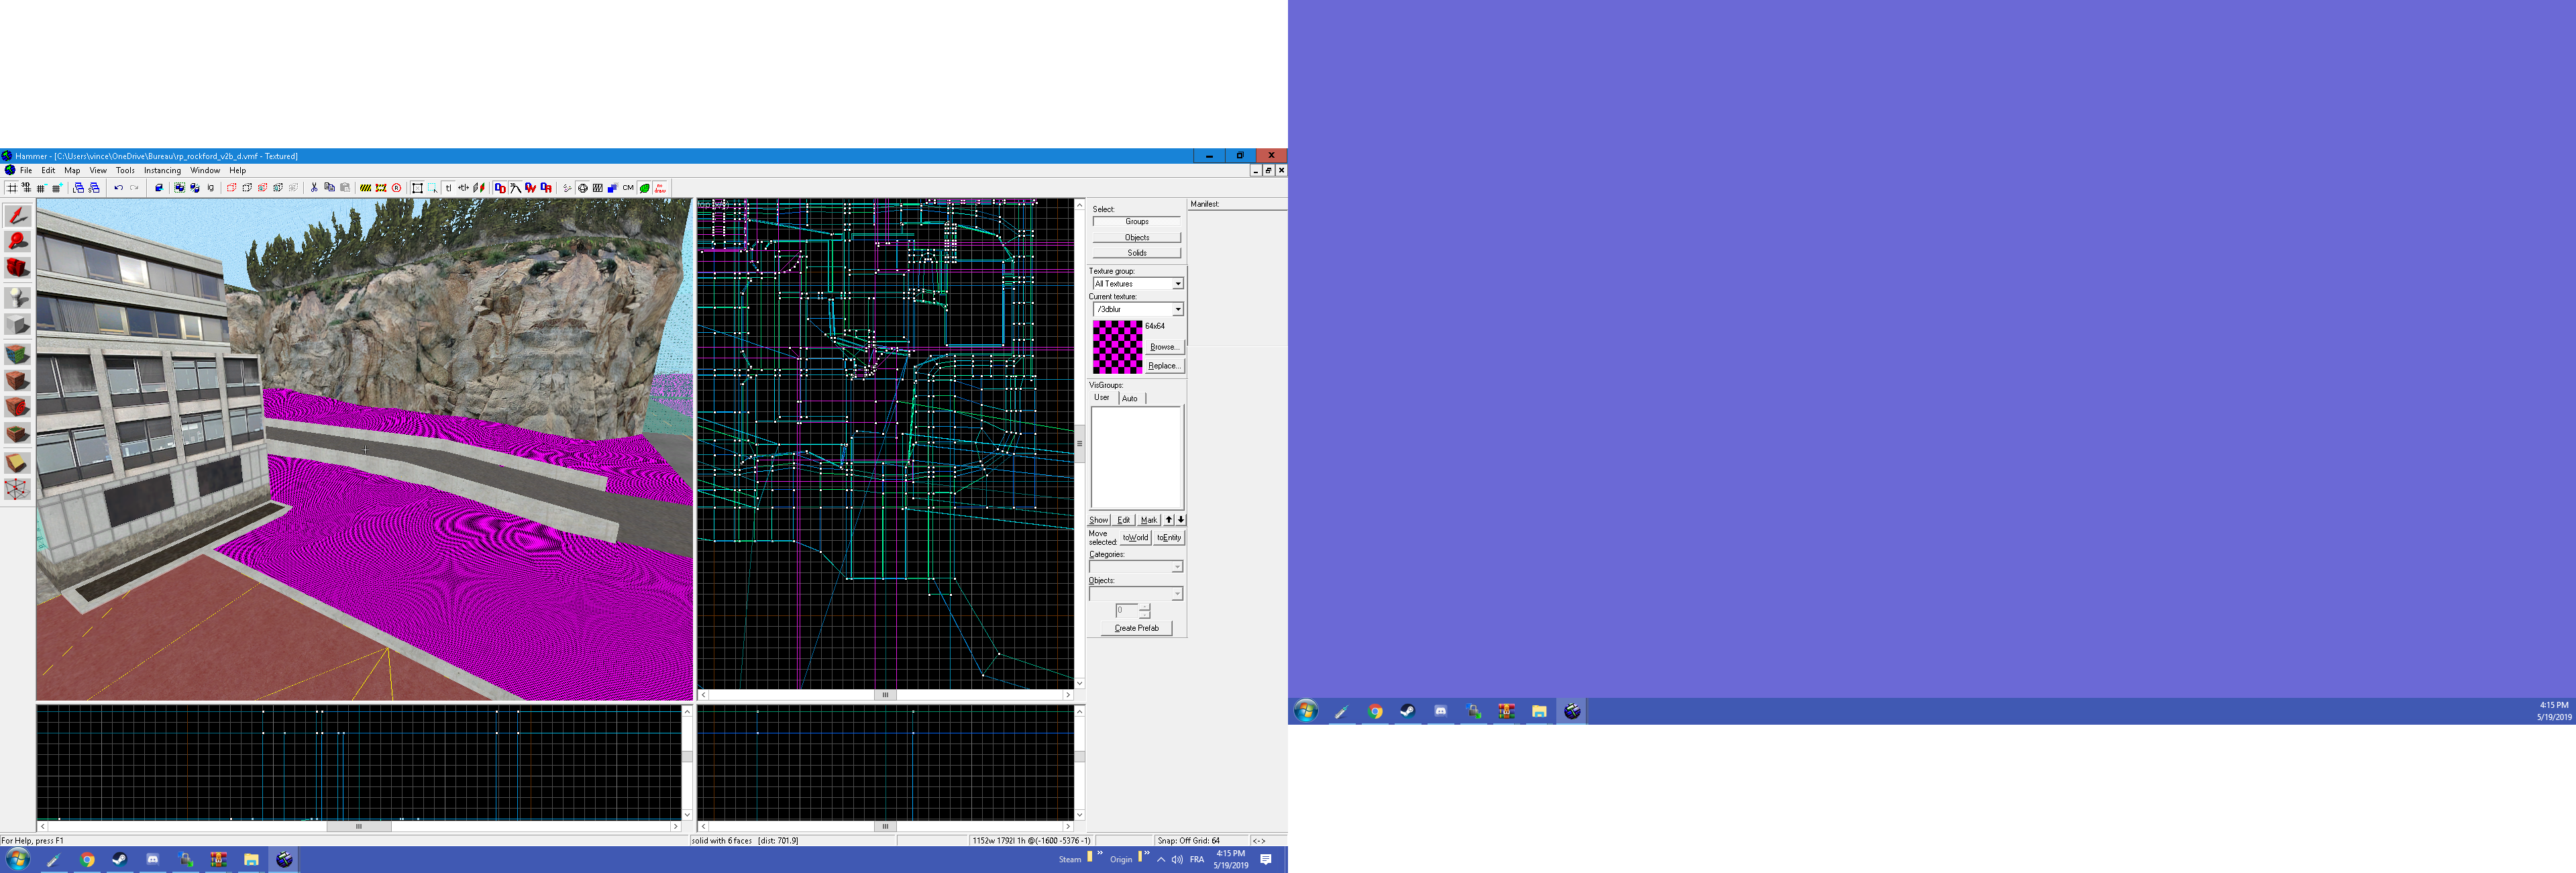Switch to the Auto VisGroups tab
Image resolution: width=2576 pixels, height=873 pixels.
1130,398
